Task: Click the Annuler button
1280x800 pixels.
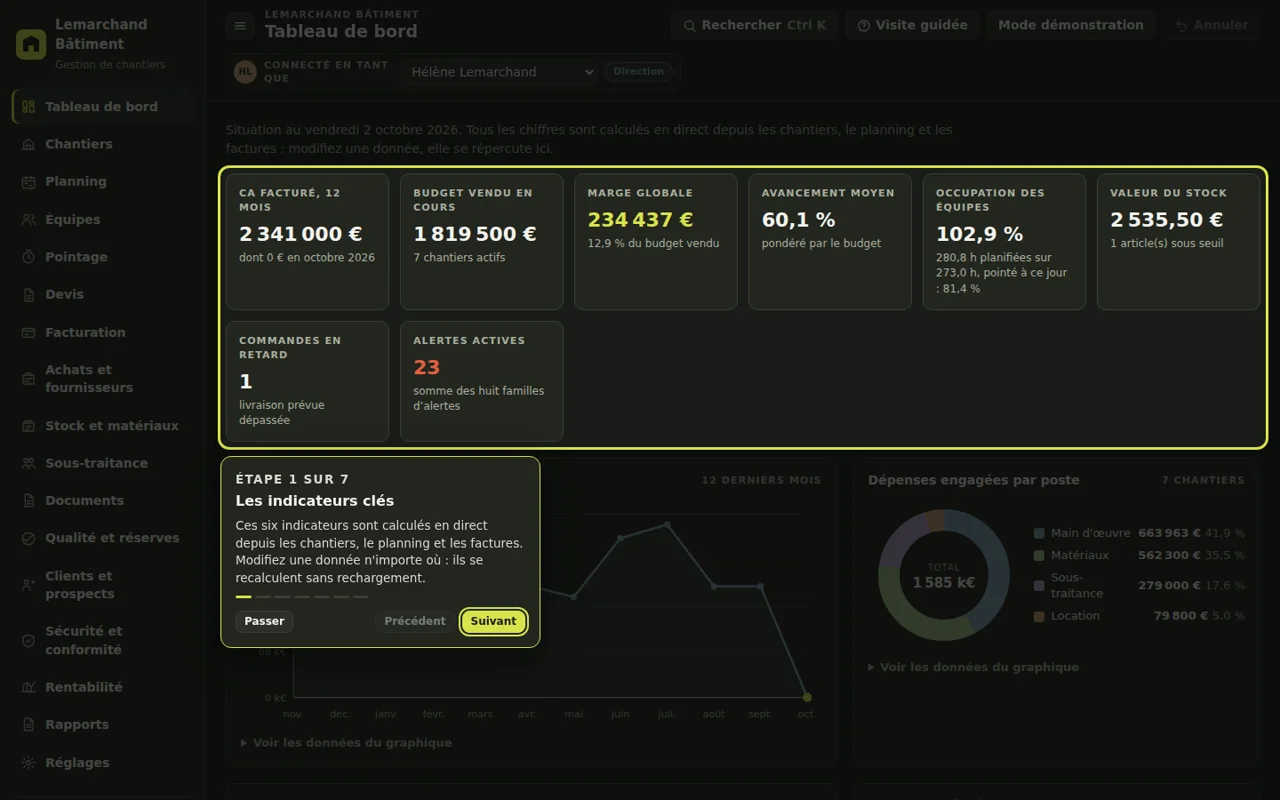Action: (x=1212, y=25)
